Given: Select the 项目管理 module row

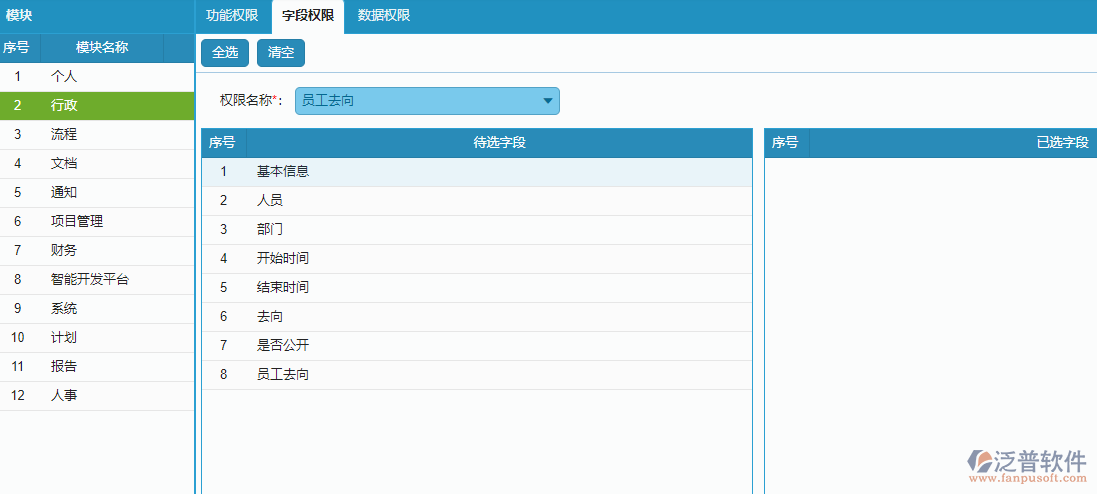Looking at the screenshot, I should pyautogui.click(x=97, y=222).
